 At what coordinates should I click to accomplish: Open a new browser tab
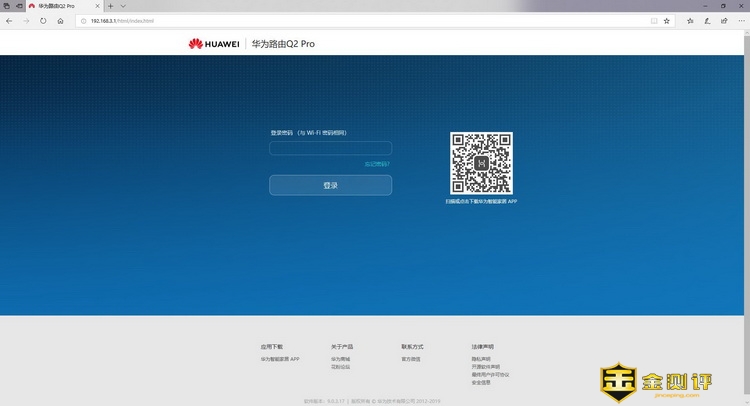pyautogui.click(x=110, y=6)
